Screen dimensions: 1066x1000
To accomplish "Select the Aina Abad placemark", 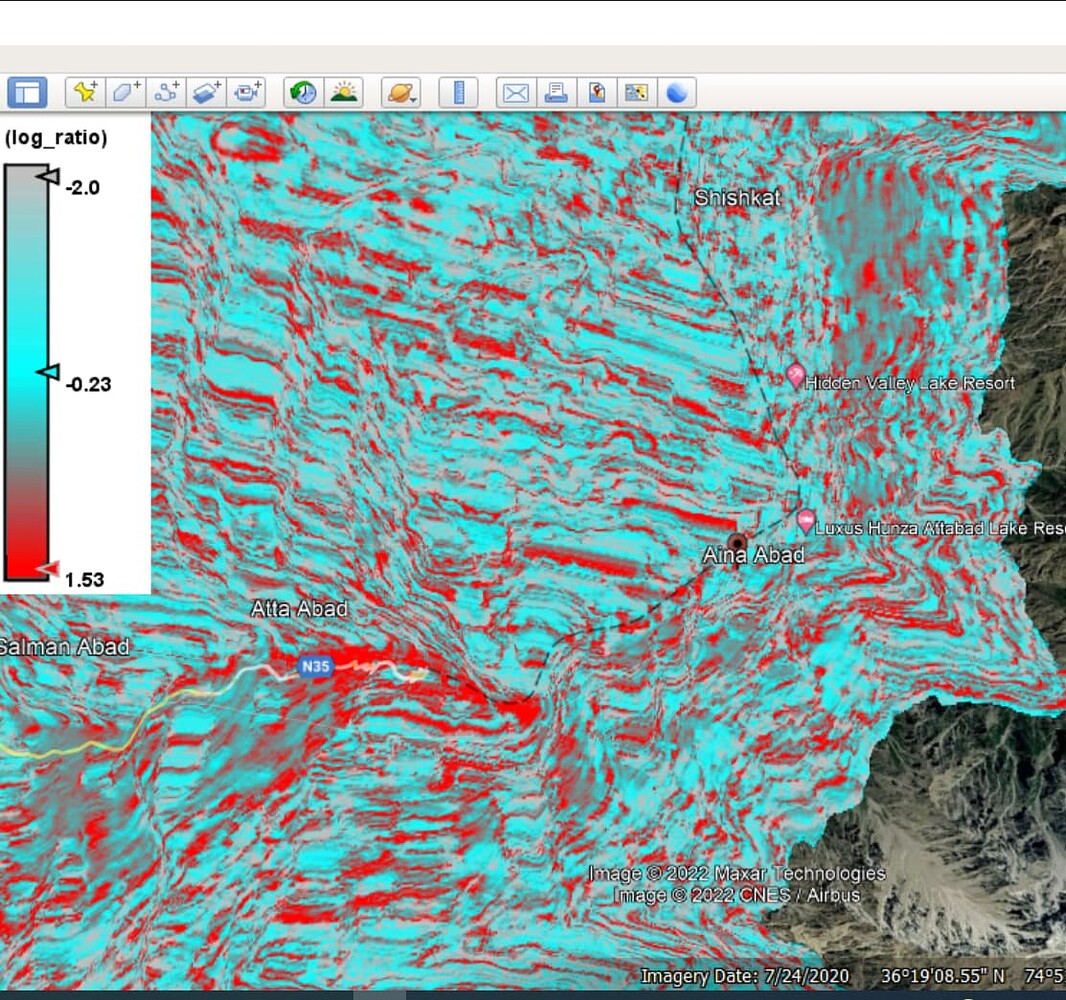I will [737, 541].
